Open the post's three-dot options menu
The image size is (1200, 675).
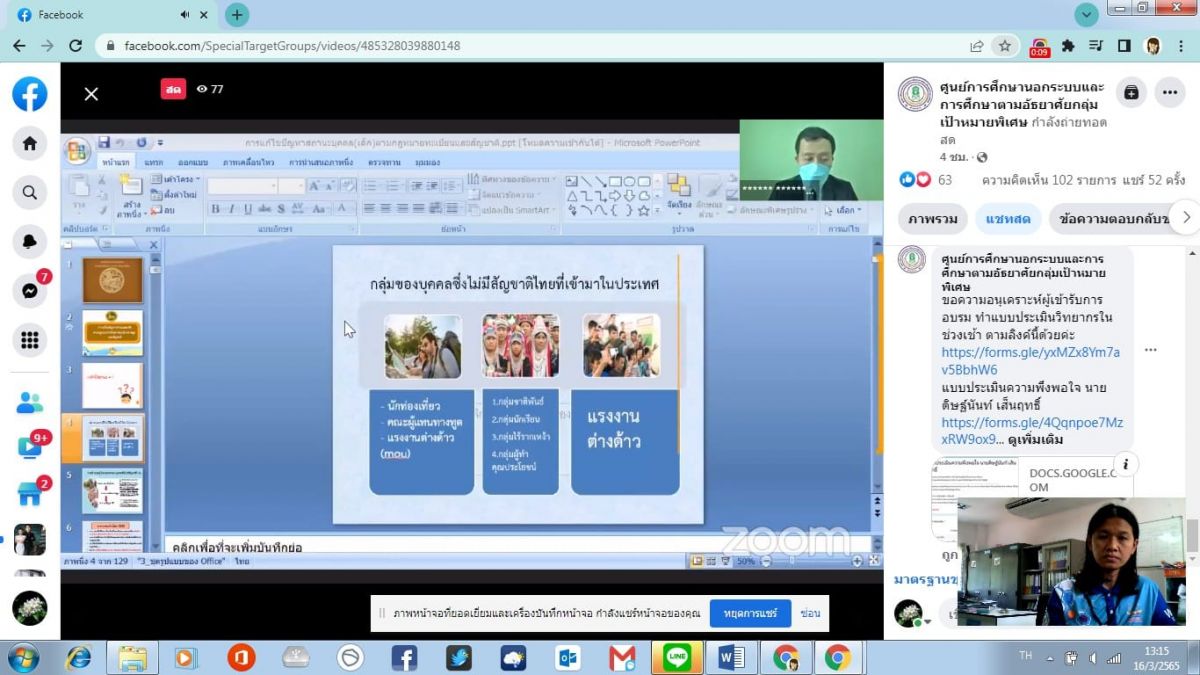1170,92
